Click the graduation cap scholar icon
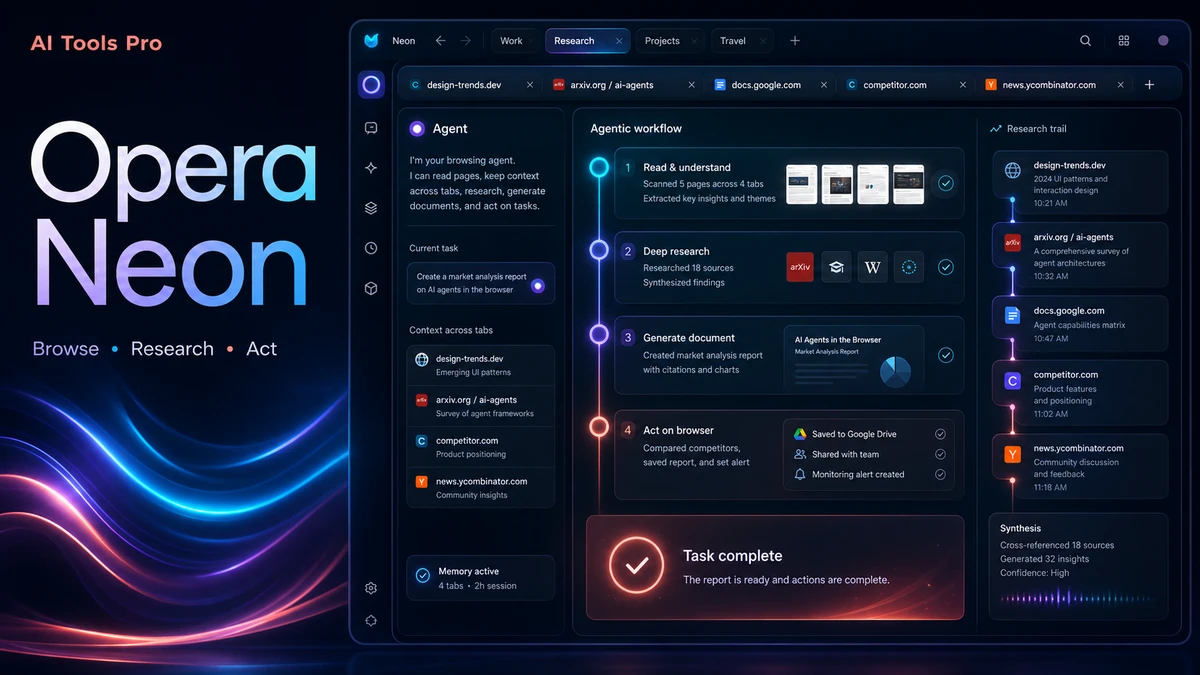 (x=836, y=266)
